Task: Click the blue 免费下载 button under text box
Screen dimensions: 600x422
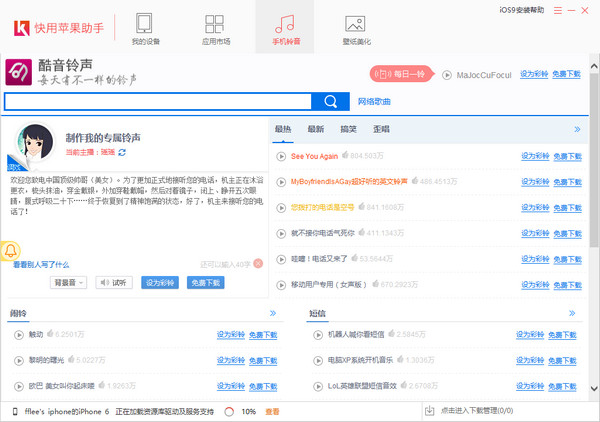Action: [205, 282]
